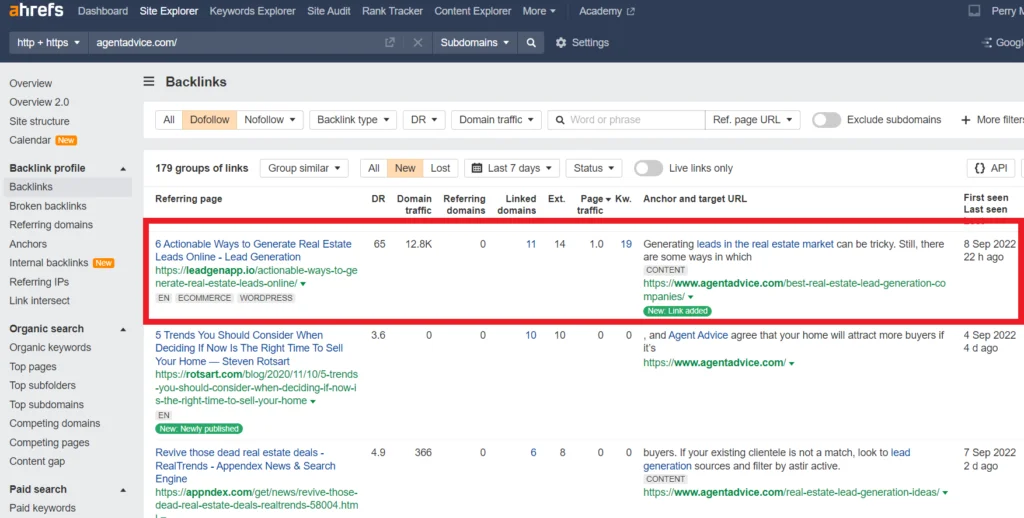Viewport: 1024px width, 518px height.
Task: Open Internal backlinks in the sidebar
Action: (48, 263)
